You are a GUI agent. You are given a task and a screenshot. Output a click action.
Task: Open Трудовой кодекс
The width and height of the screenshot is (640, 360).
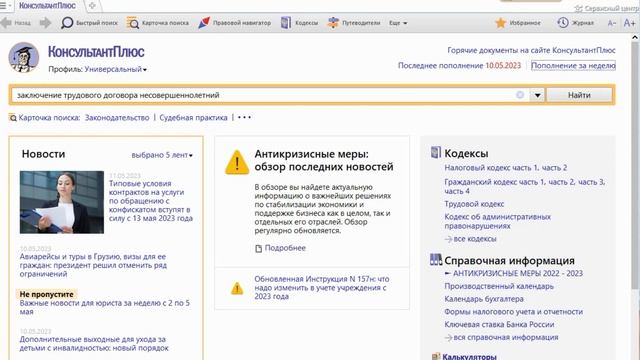click(x=474, y=204)
